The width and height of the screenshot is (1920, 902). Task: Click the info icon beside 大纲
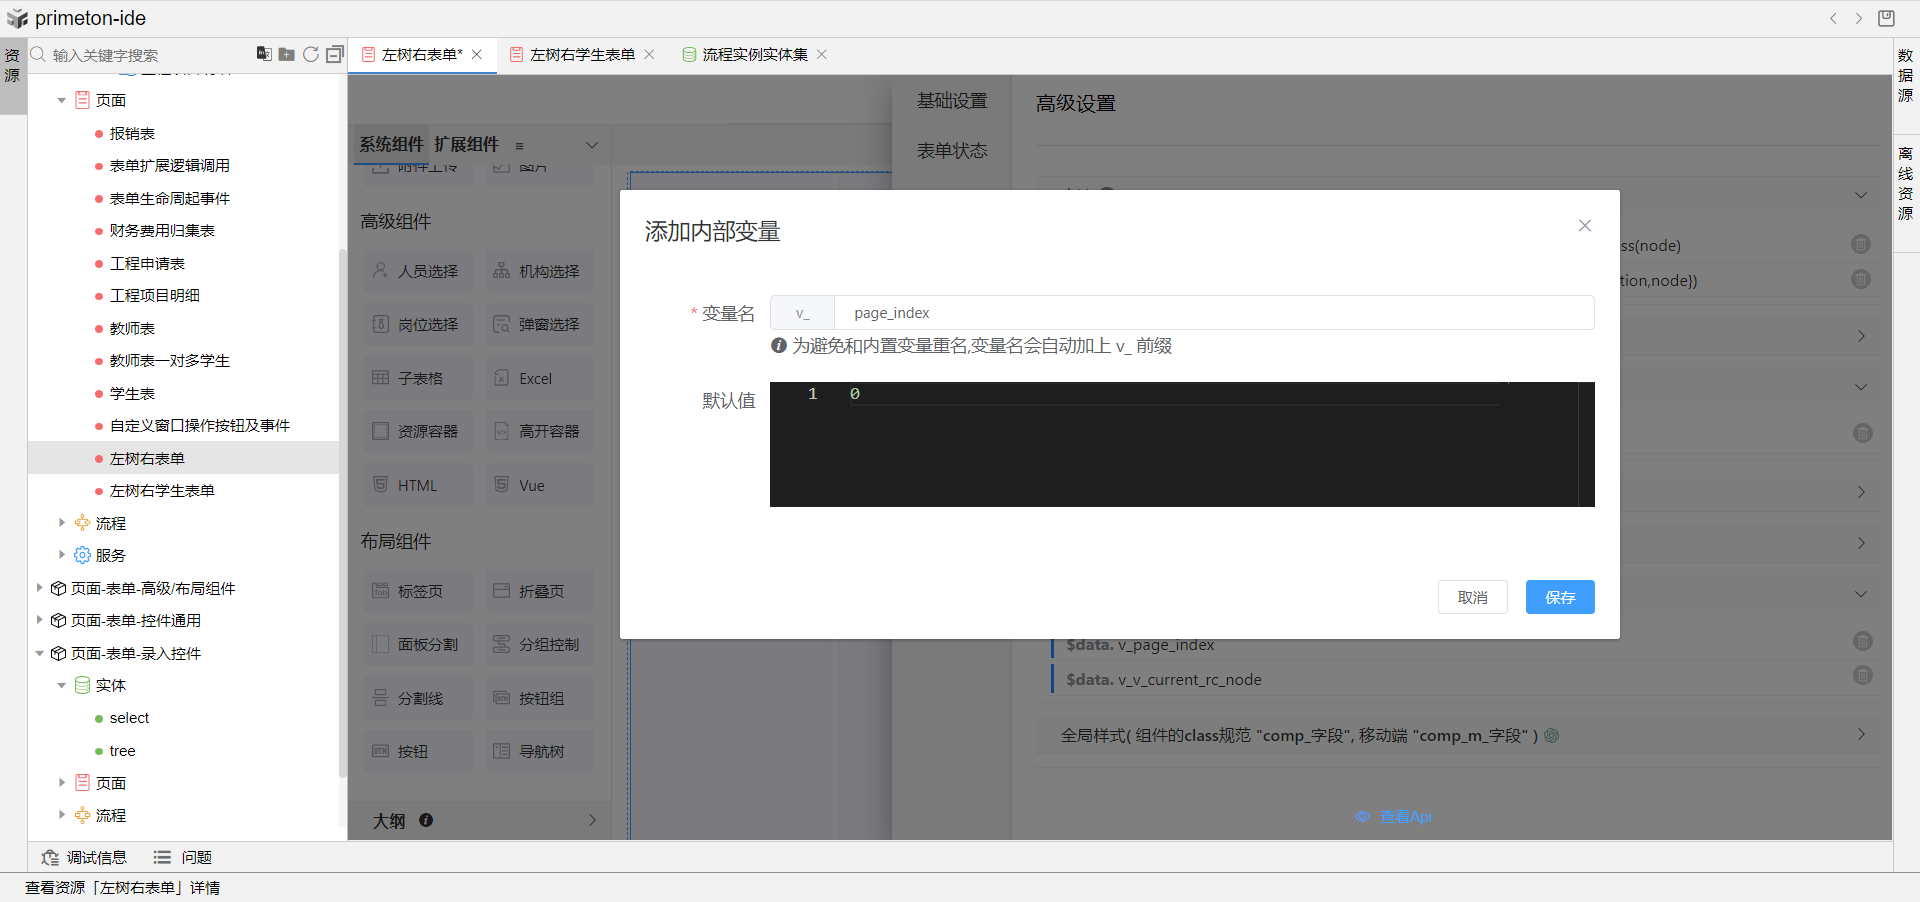point(426,820)
